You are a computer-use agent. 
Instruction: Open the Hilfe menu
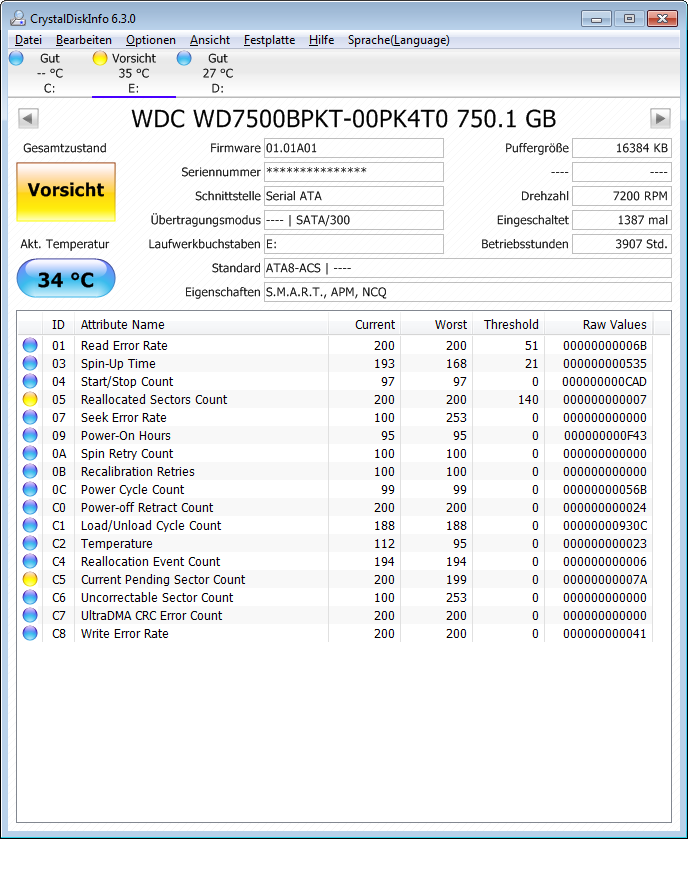pos(321,40)
